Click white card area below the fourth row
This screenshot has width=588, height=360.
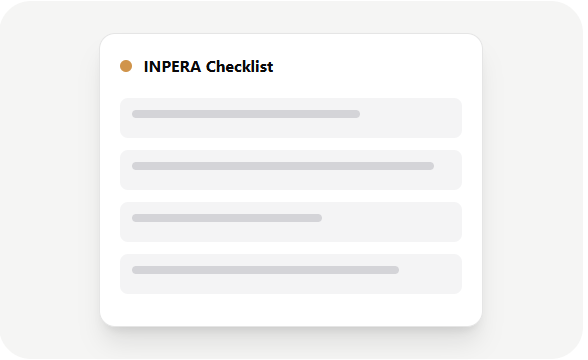pyautogui.click(x=291, y=309)
